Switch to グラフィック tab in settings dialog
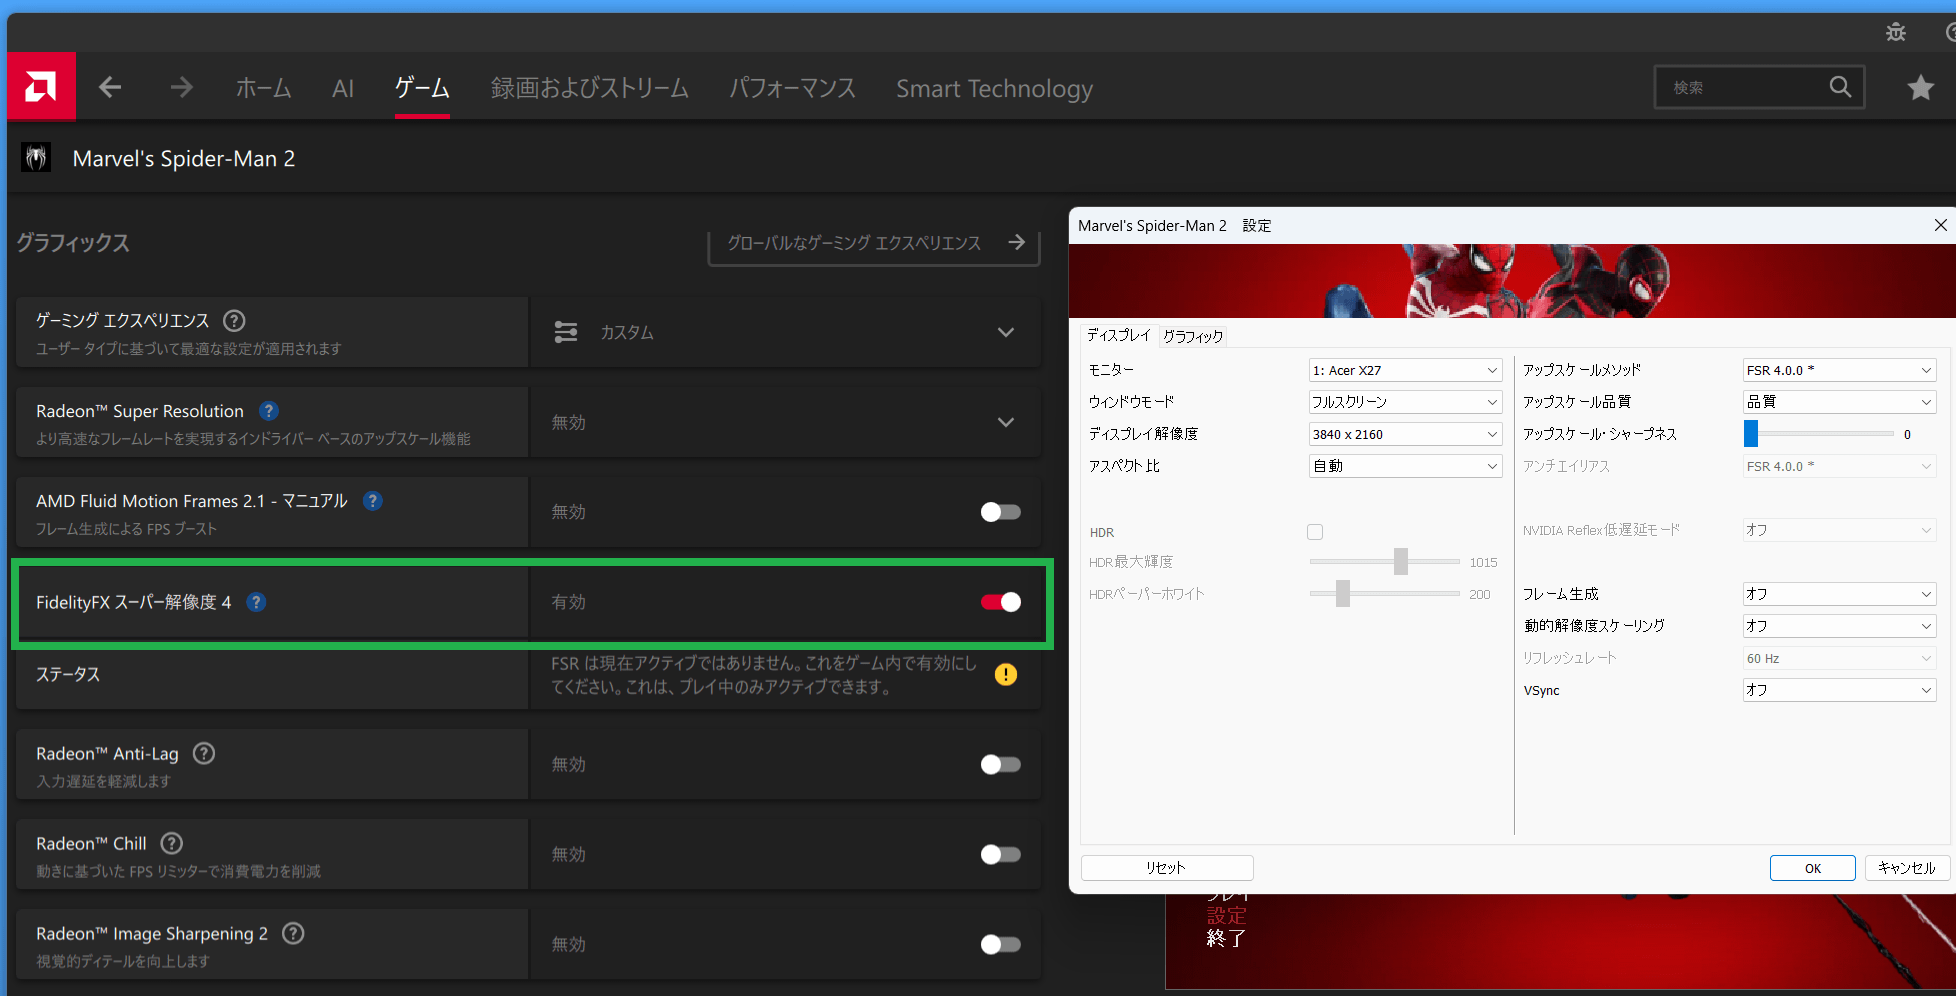The height and width of the screenshot is (996, 1956). point(1193,336)
